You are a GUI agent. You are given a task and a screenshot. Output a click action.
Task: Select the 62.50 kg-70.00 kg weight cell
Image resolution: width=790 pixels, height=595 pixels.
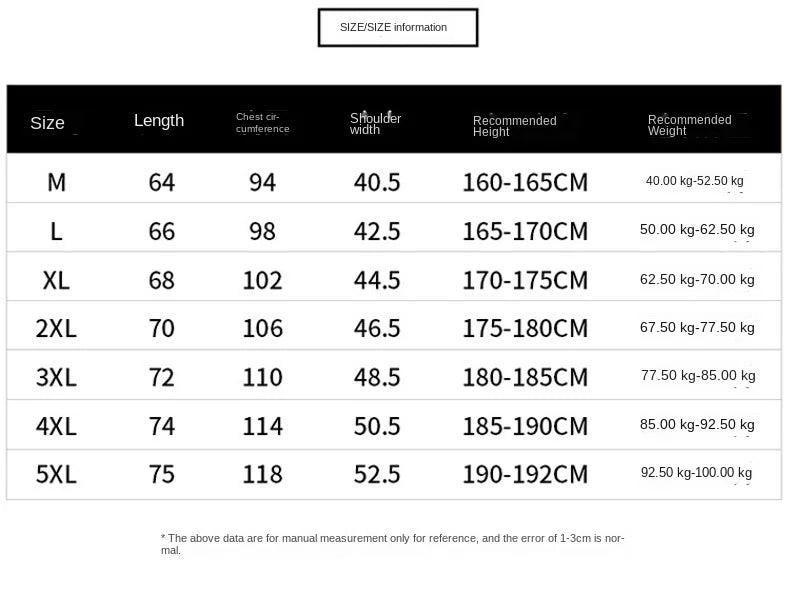click(x=697, y=280)
